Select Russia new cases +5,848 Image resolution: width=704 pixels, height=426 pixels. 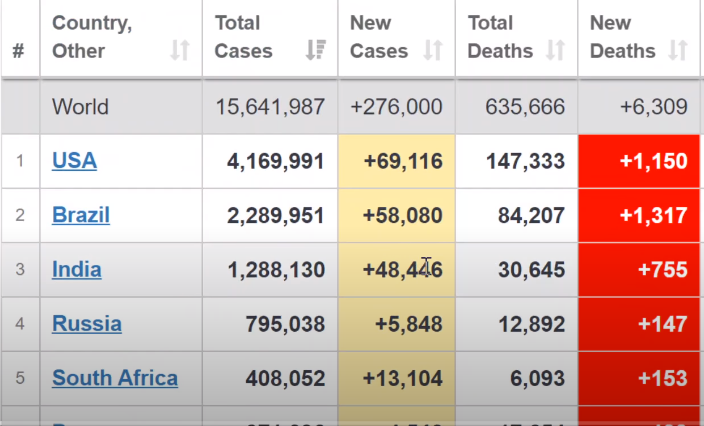(409, 324)
